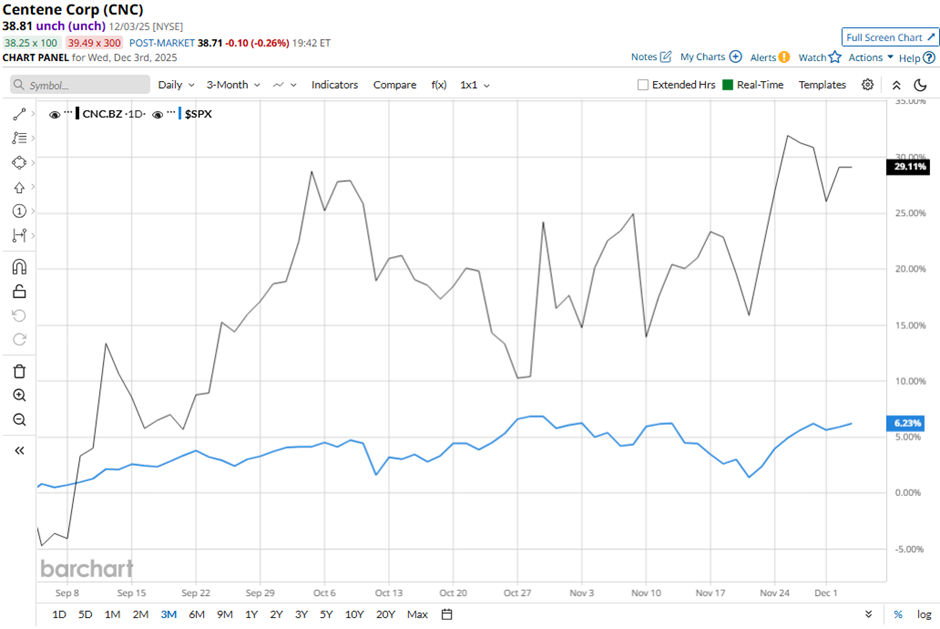The width and height of the screenshot is (940, 629).
Task: Click the black CNC.BZ color bar
Action: 77,114
